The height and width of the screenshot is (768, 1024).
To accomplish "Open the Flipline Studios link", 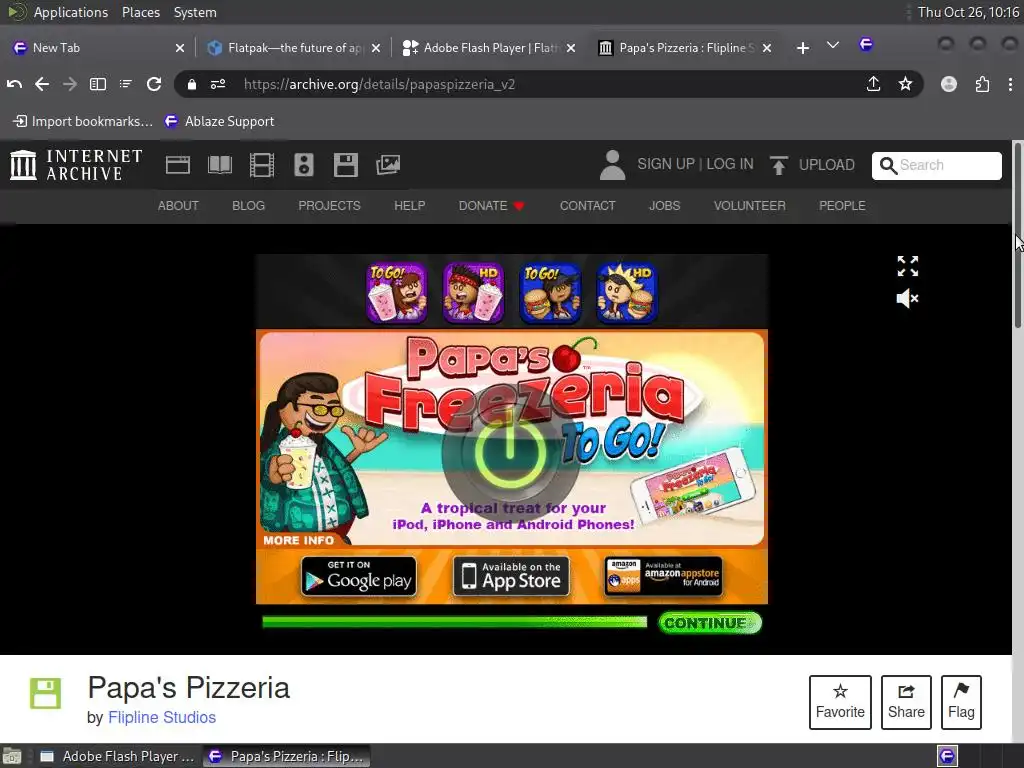I will click(161, 717).
